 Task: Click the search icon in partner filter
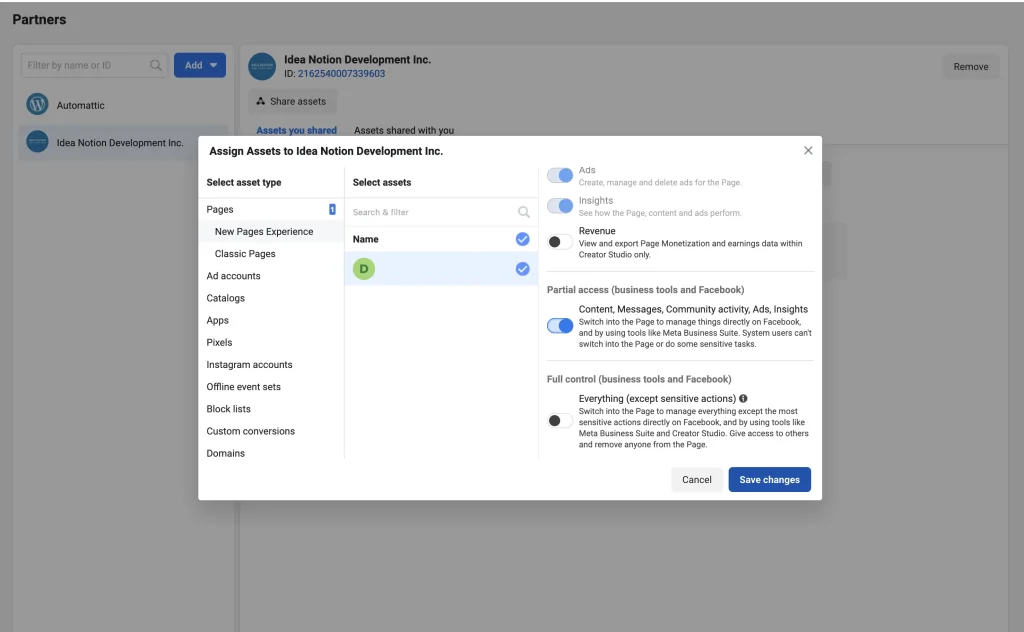tap(156, 66)
